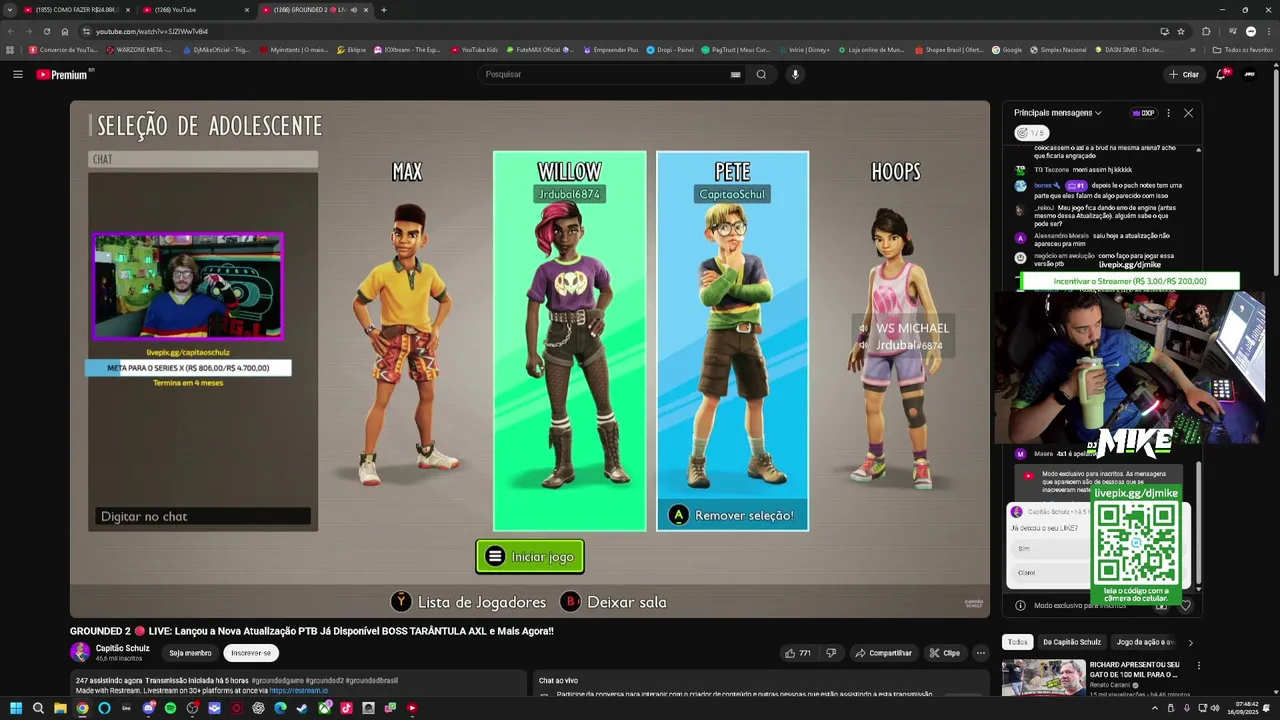
Task: Open the apps grid in bookmarks bar
Action: tap(10, 50)
